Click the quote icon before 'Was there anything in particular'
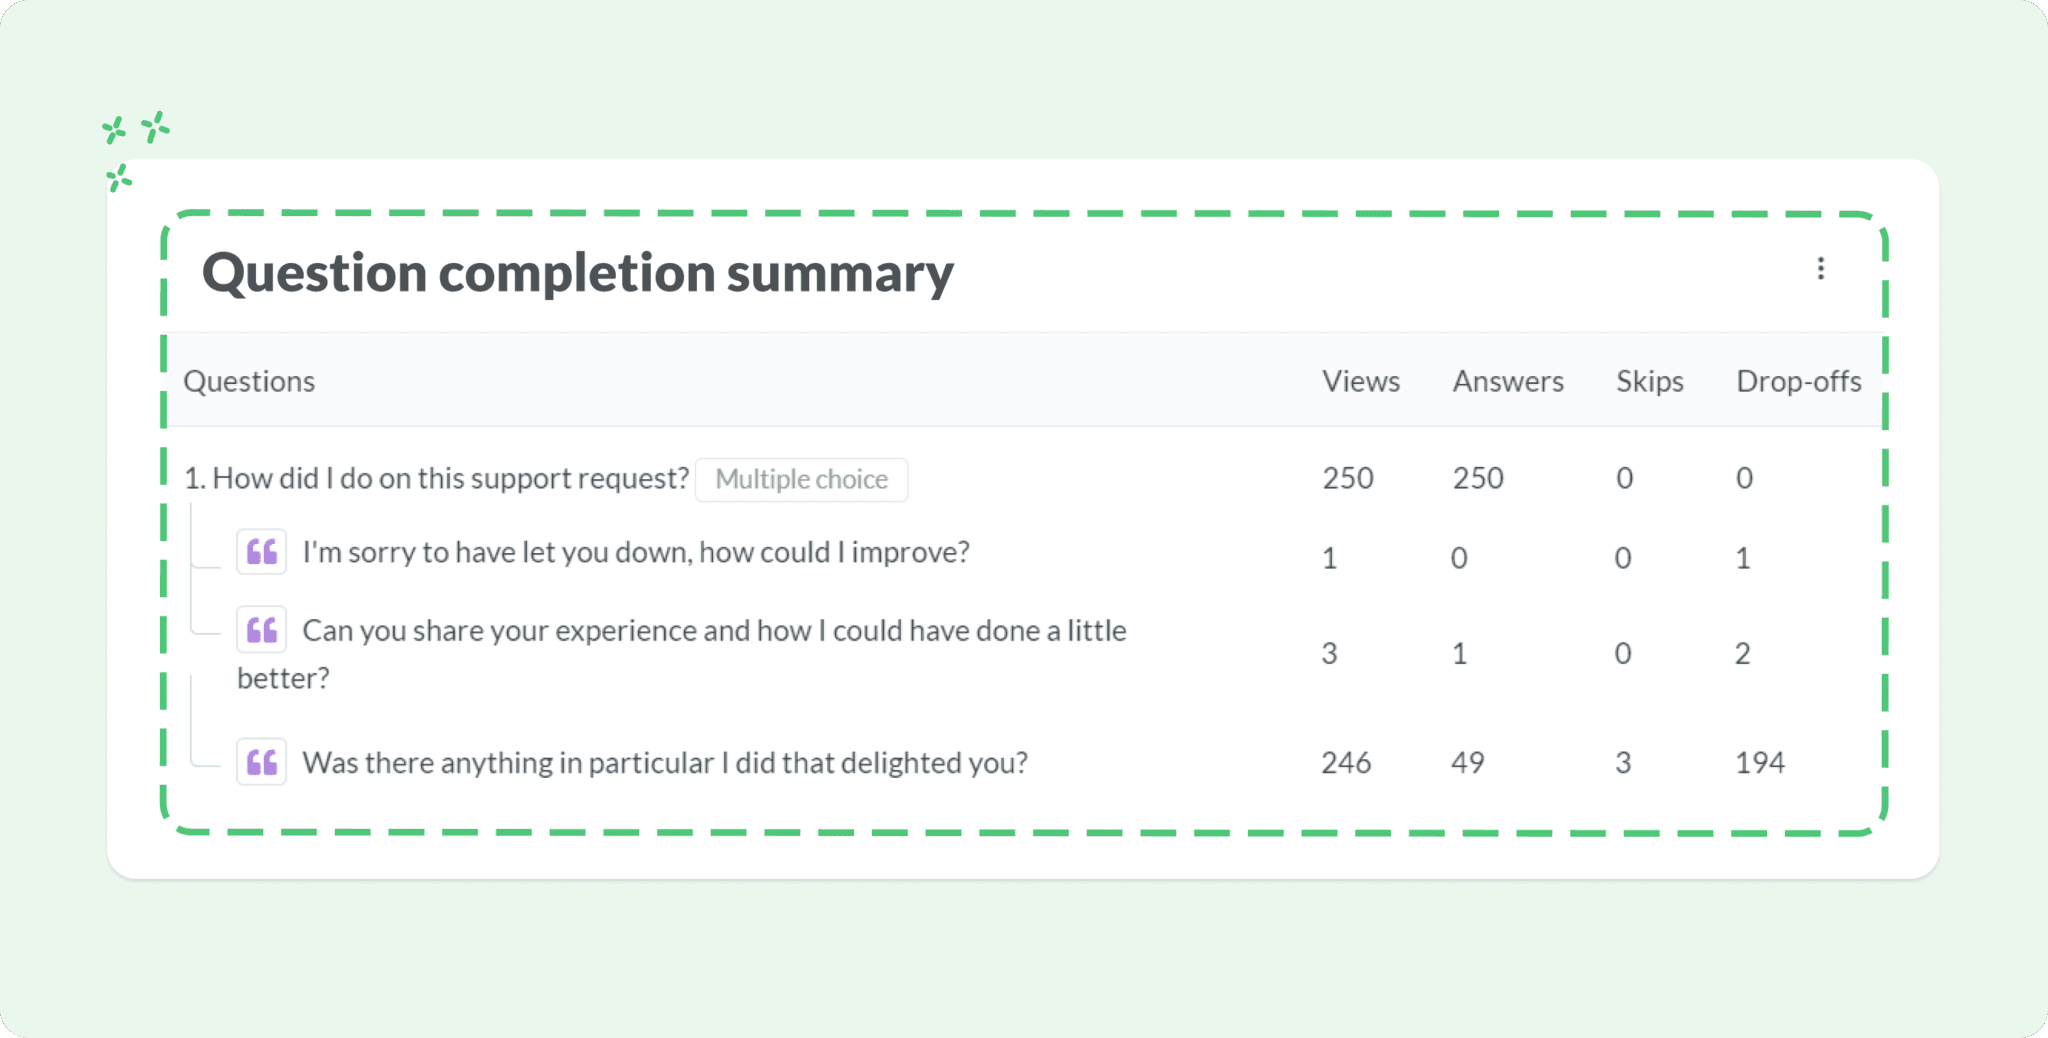Image resolution: width=2048 pixels, height=1038 pixels. point(261,761)
